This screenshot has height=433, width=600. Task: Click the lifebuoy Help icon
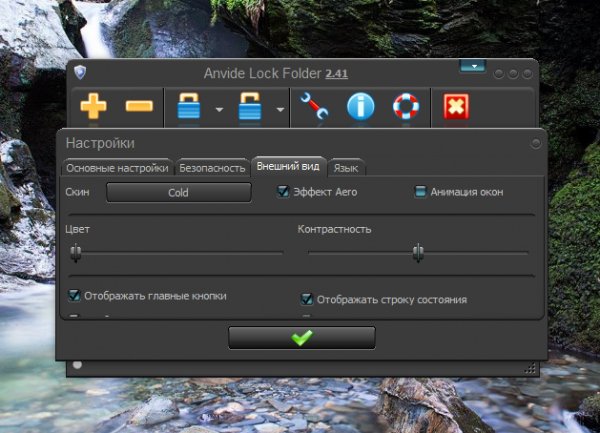click(406, 106)
